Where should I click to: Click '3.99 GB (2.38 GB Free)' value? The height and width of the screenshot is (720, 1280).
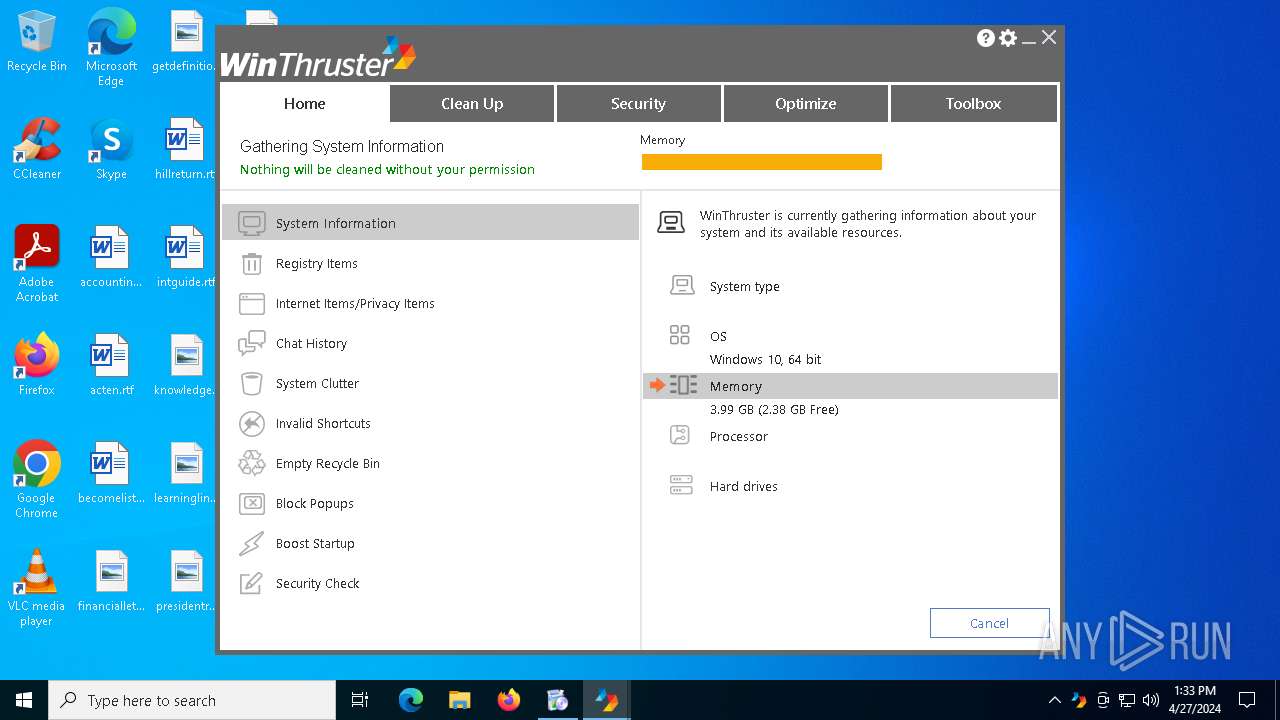click(774, 409)
